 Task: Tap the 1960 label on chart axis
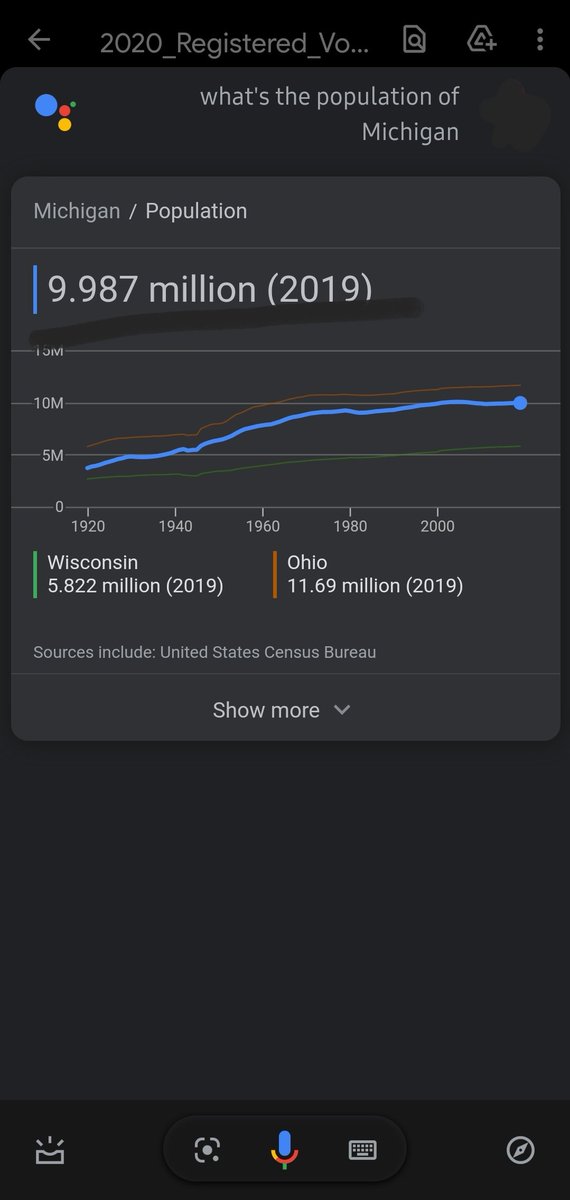tap(263, 525)
